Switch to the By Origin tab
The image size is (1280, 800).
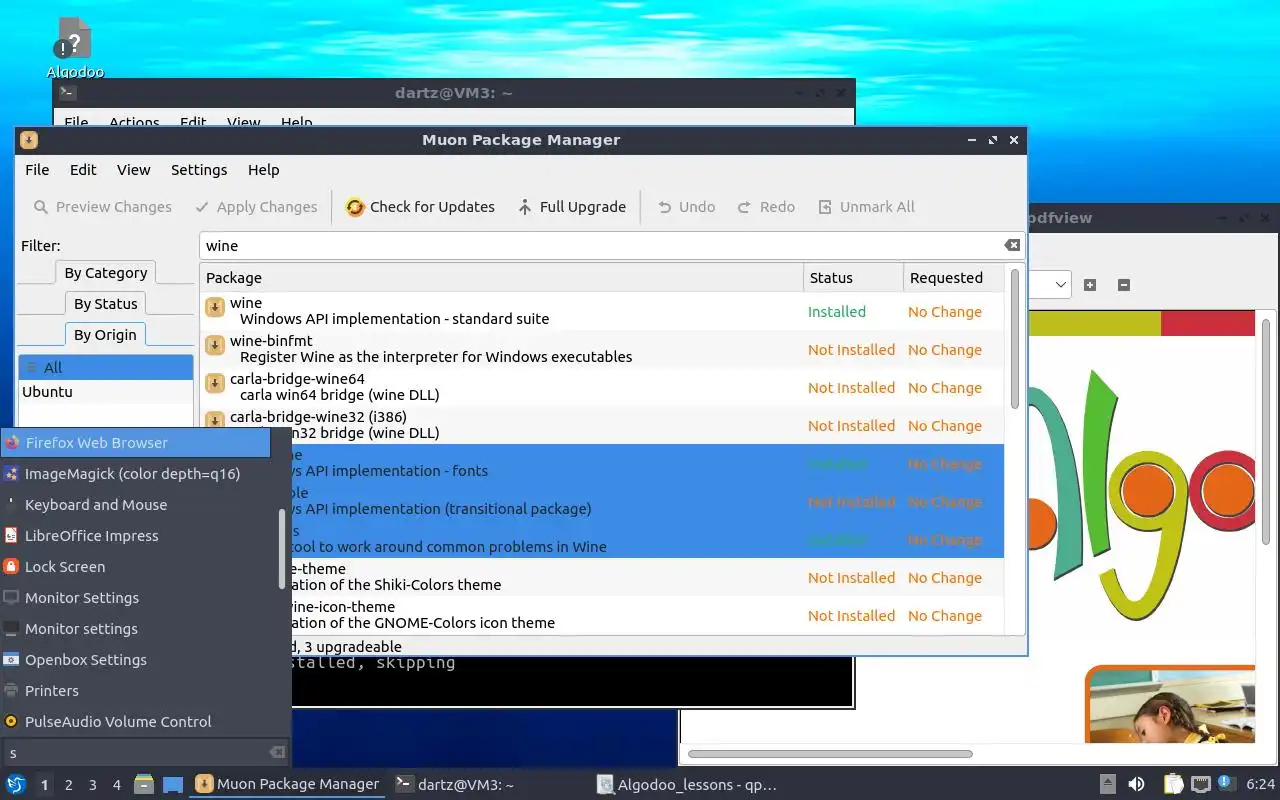click(105, 335)
